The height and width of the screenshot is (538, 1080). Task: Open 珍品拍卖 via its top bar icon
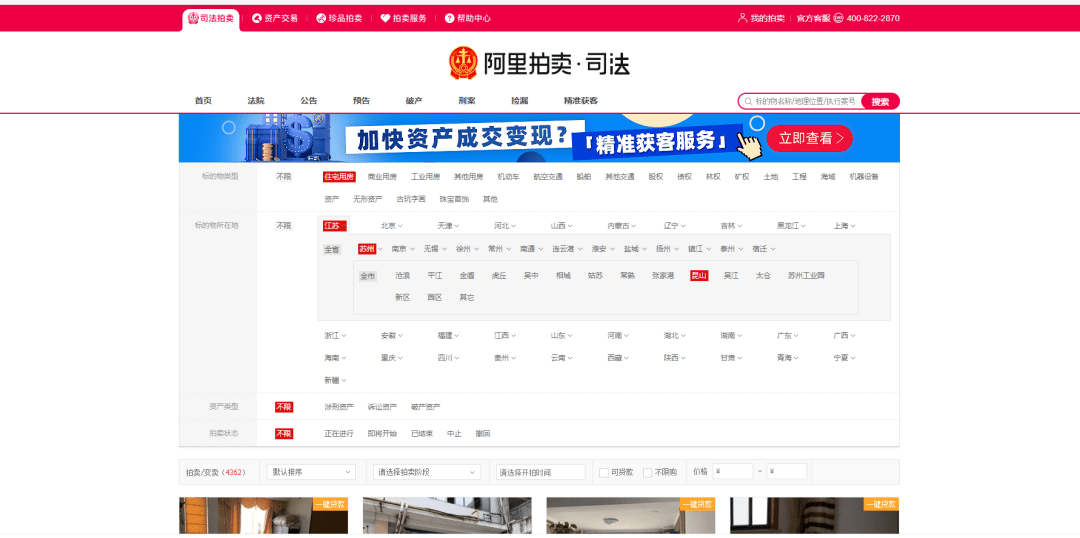[x=321, y=18]
